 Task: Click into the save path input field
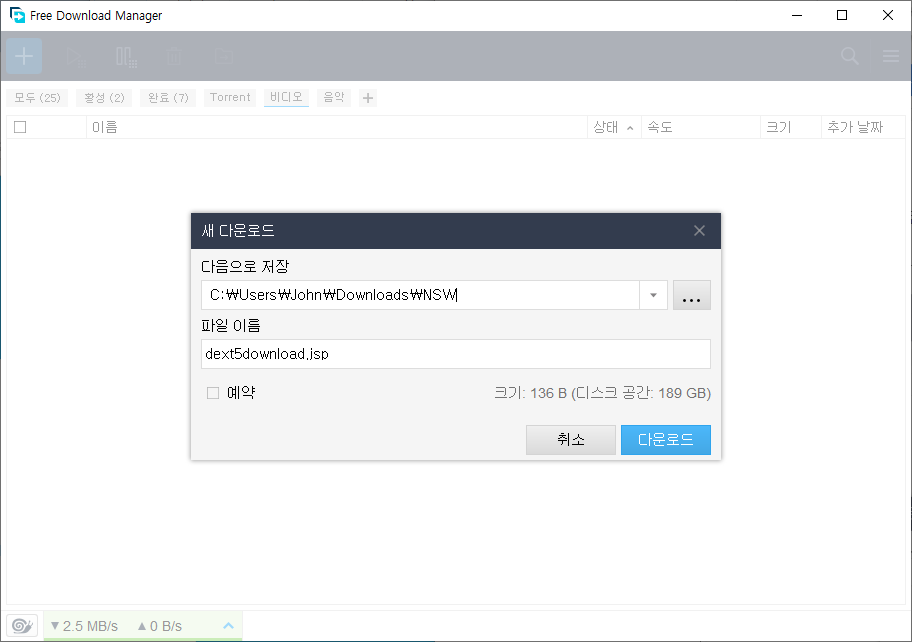pos(421,295)
